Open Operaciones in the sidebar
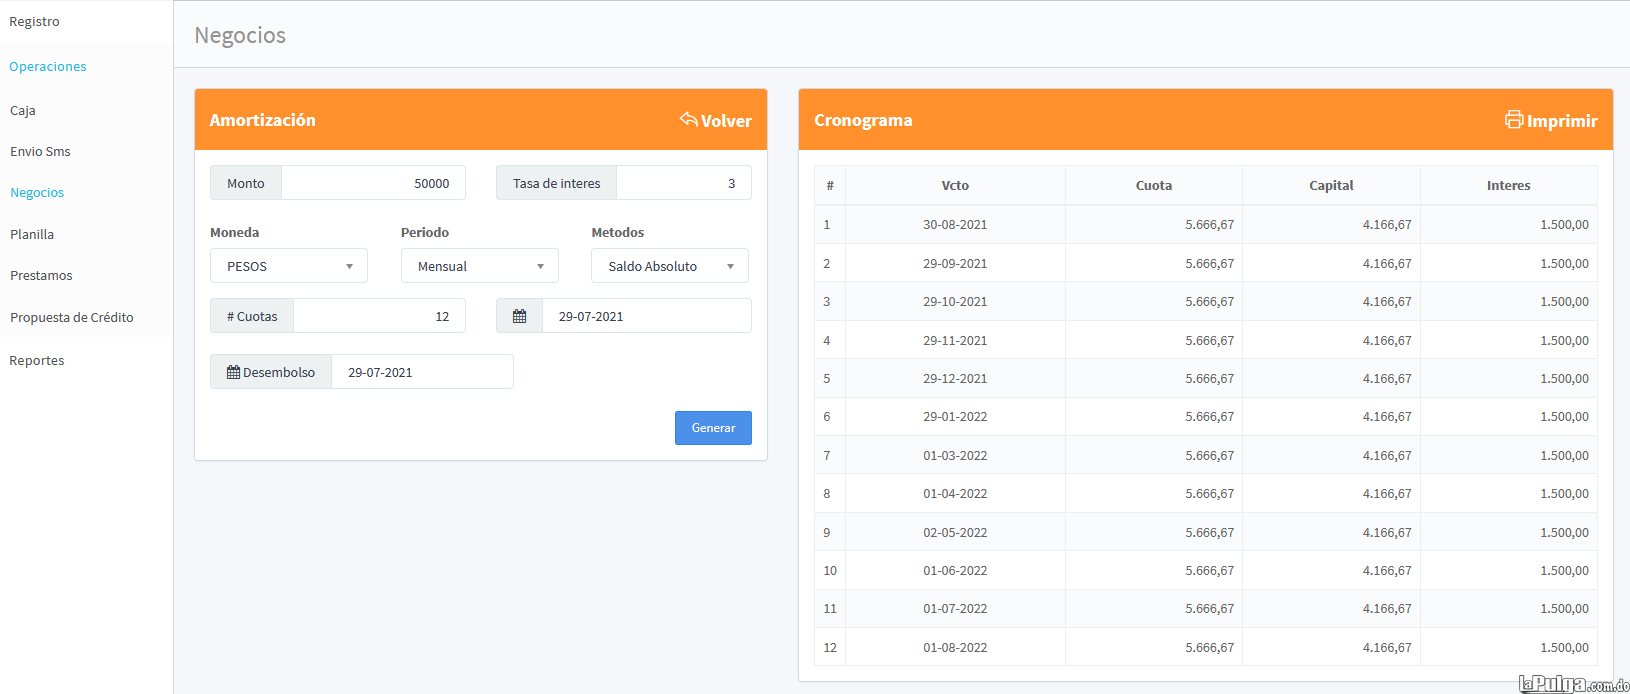Viewport: 1630px width, 694px height. pyautogui.click(x=48, y=67)
